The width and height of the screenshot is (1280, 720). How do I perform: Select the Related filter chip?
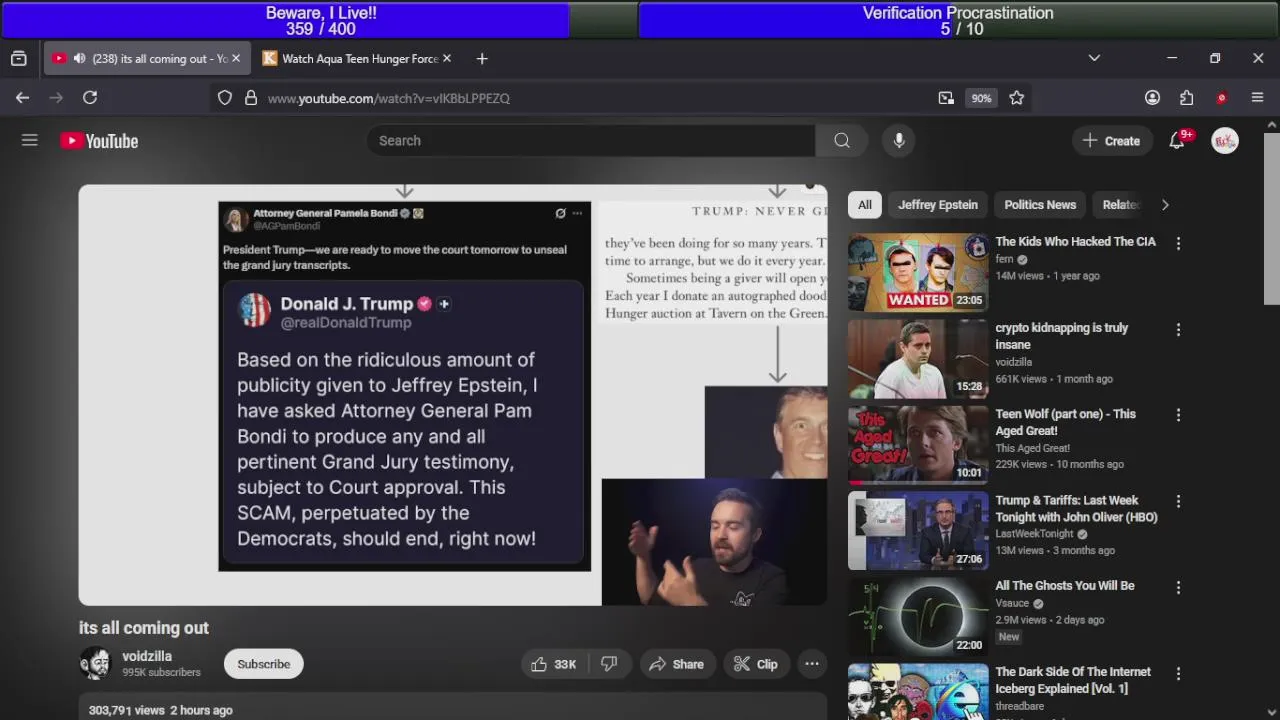(x=1119, y=205)
